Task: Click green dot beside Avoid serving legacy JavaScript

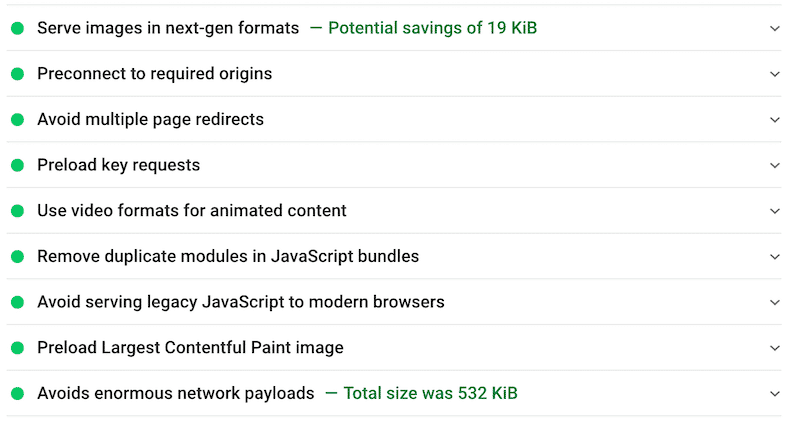Action: 17,302
